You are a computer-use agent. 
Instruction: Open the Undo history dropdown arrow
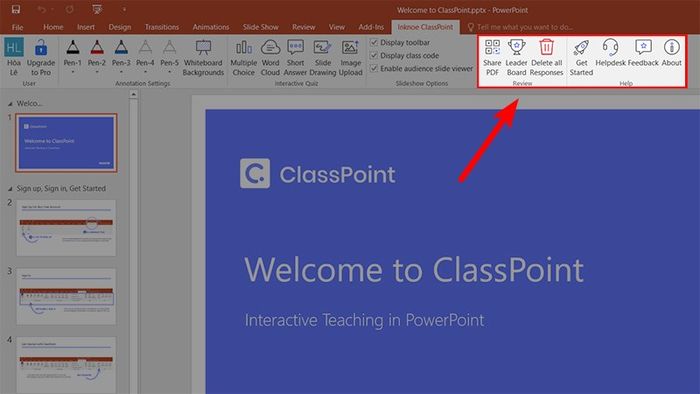[x=52, y=9]
